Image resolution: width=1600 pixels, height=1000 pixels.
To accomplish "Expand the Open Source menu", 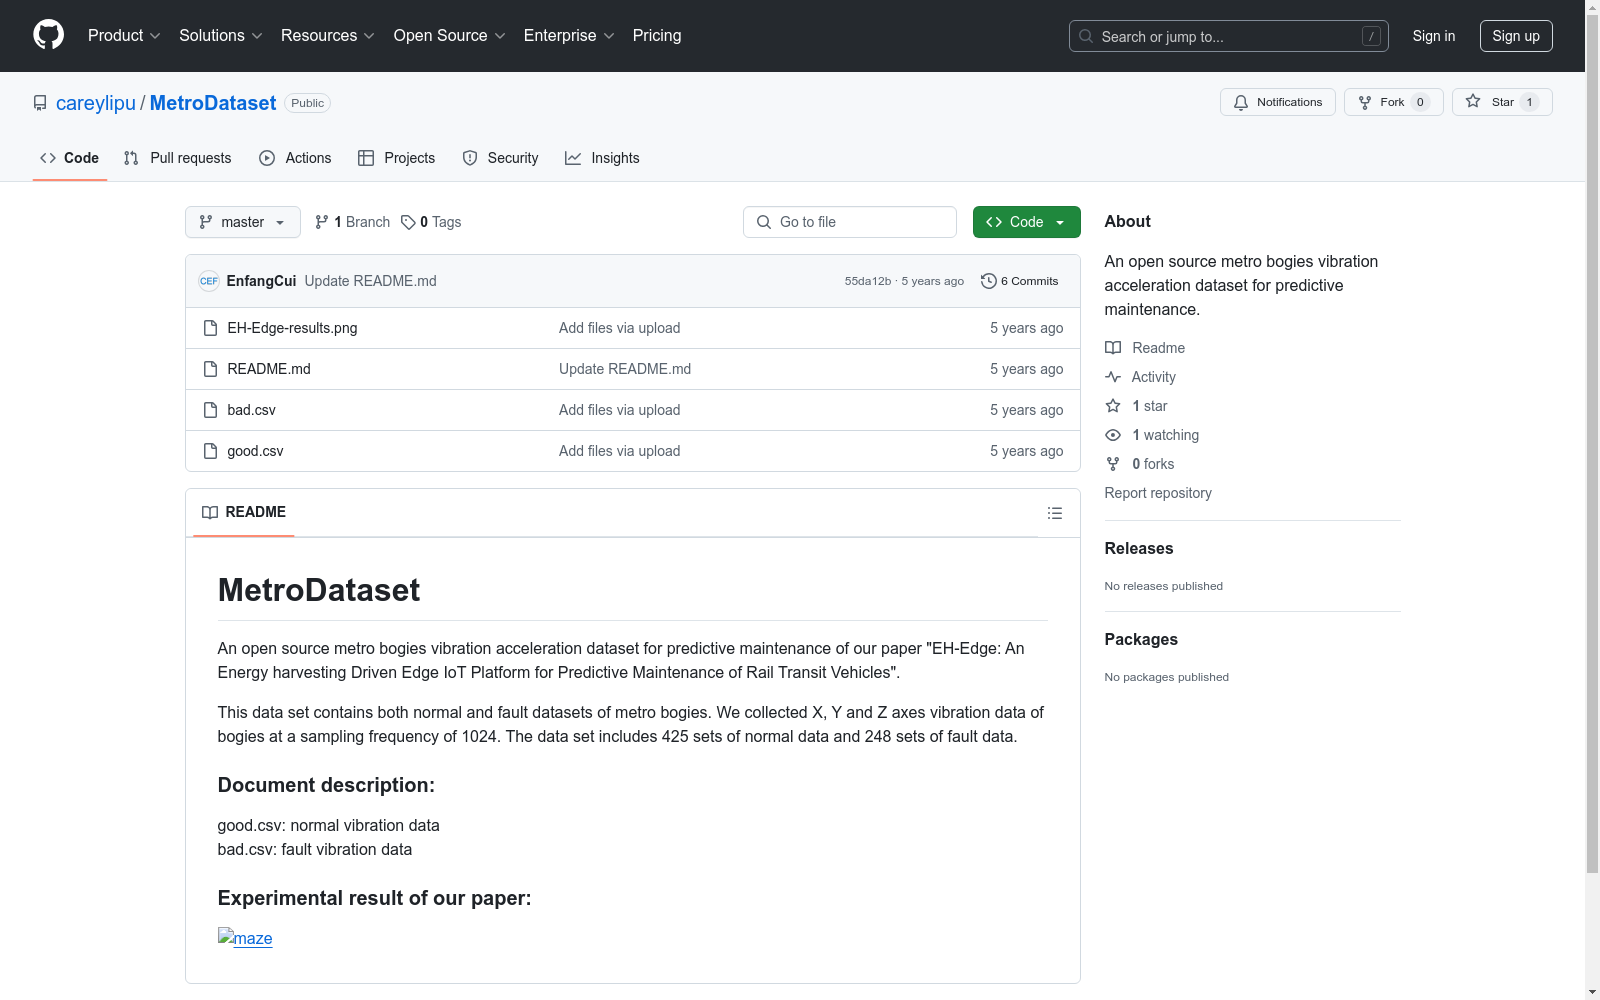I will 450,36.
